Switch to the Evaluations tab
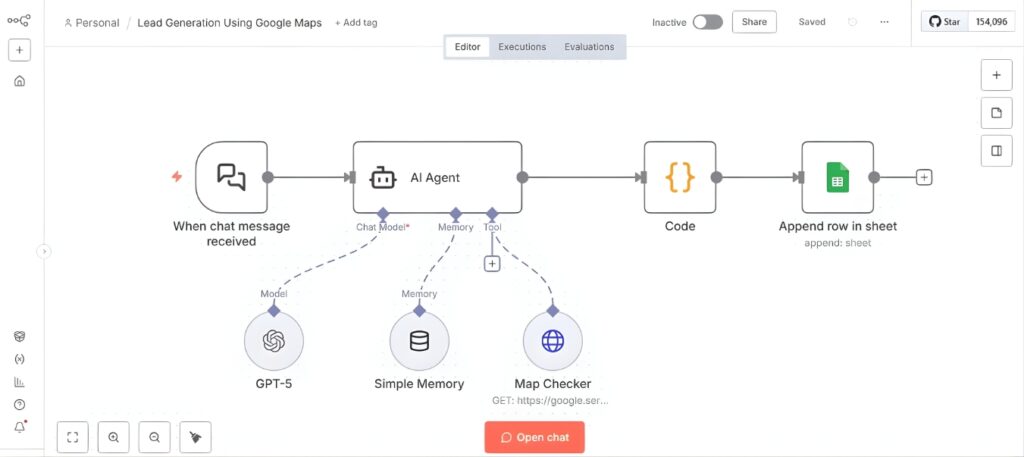 point(589,47)
